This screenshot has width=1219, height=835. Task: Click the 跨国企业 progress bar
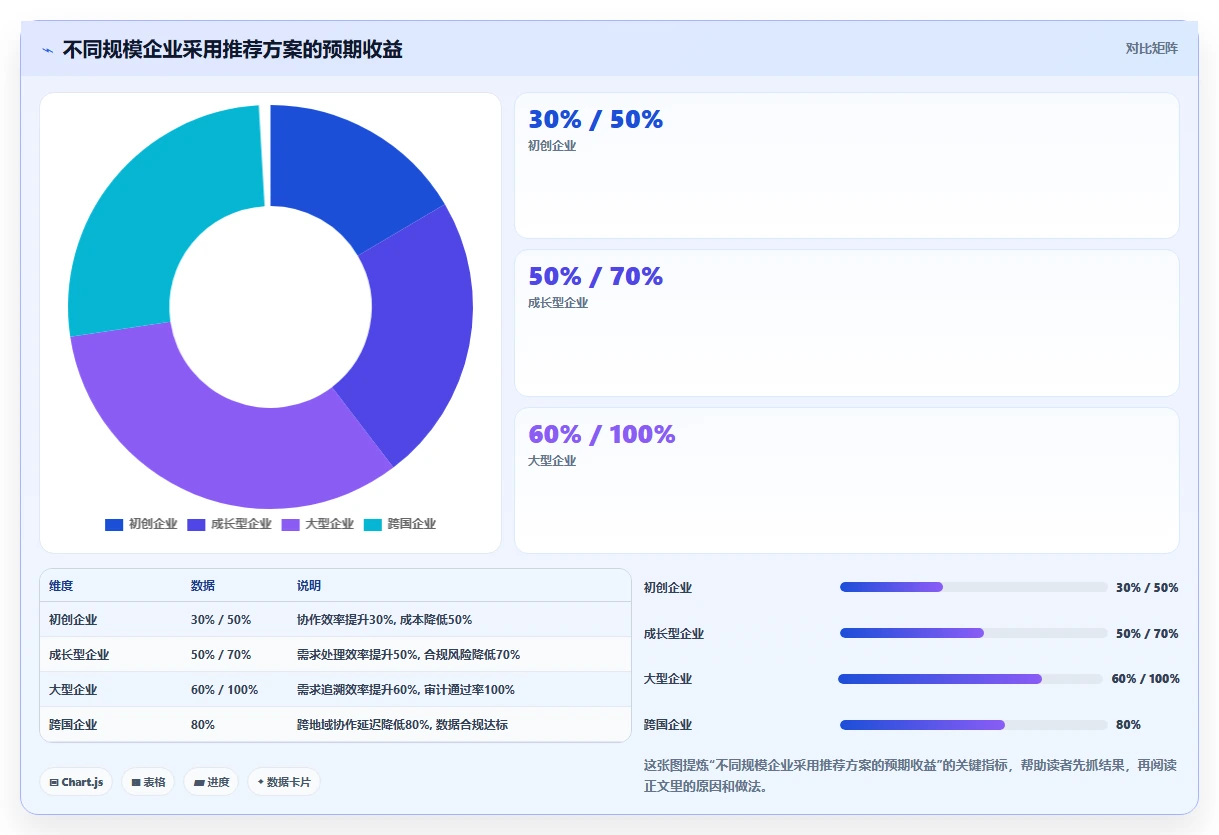coord(974,725)
